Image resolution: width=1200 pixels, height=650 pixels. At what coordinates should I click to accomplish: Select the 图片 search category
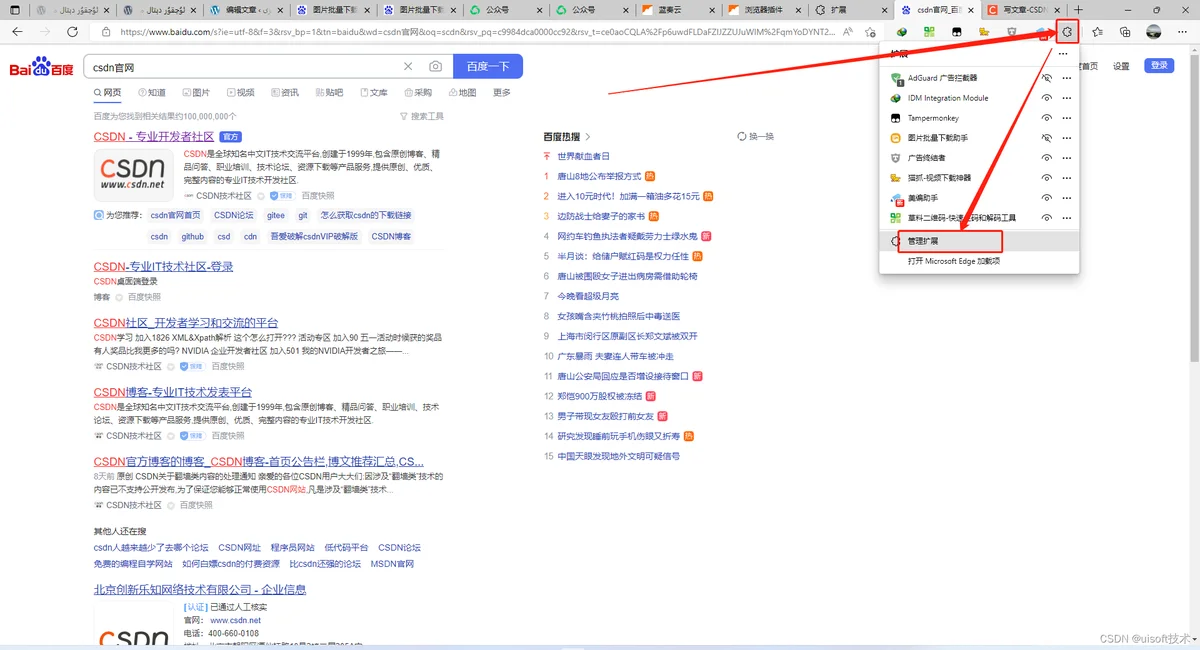click(x=198, y=92)
